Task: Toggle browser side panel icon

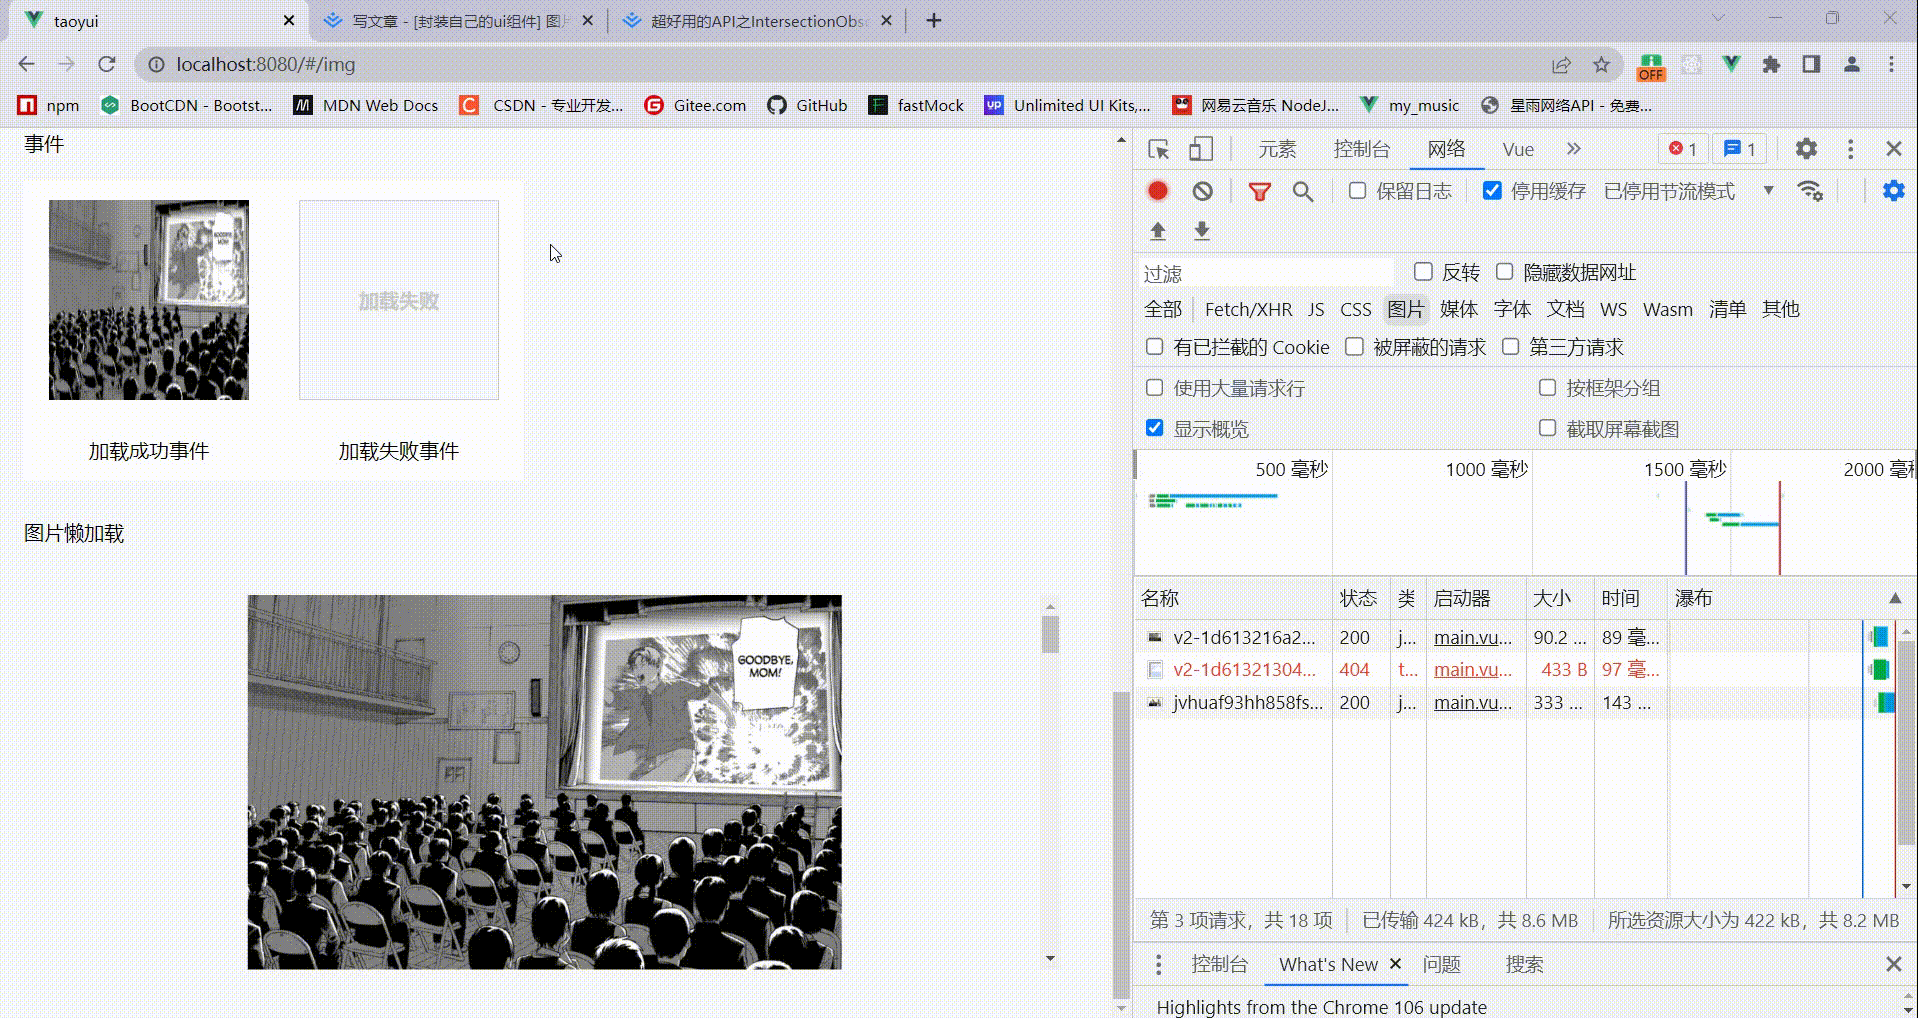Action: [1811, 64]
